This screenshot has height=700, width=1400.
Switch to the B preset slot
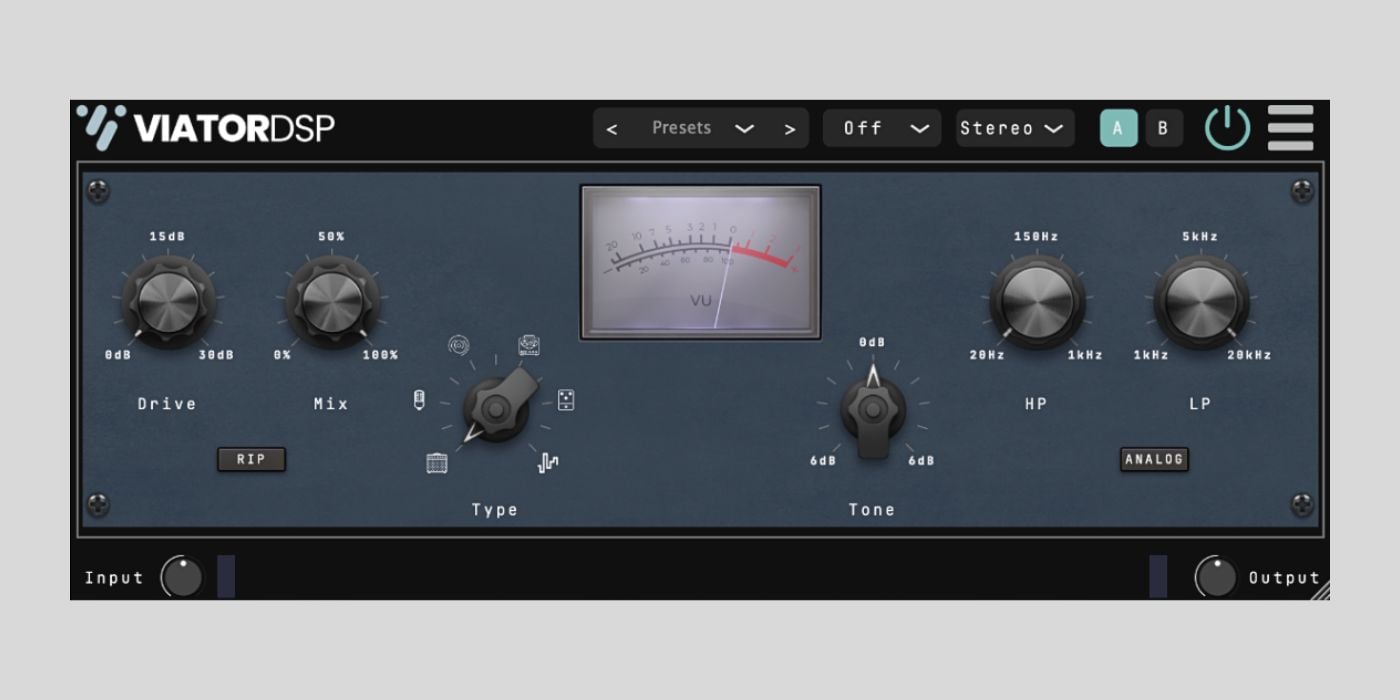click(x=1164, y=127)
